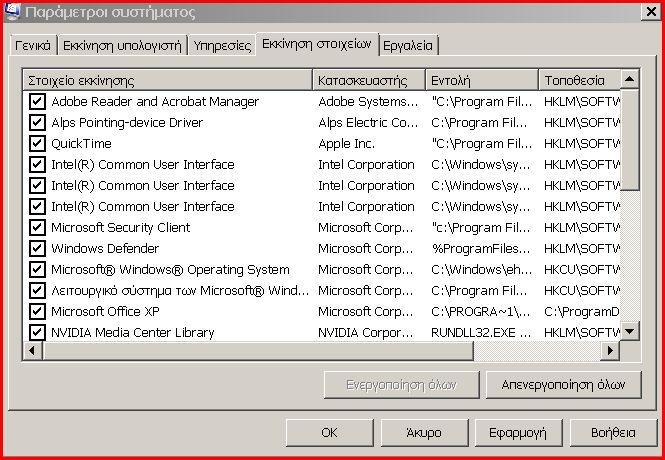Click the Εφαρμογή button
Viewport: 665px width, 460px height.
coord(518,433)
